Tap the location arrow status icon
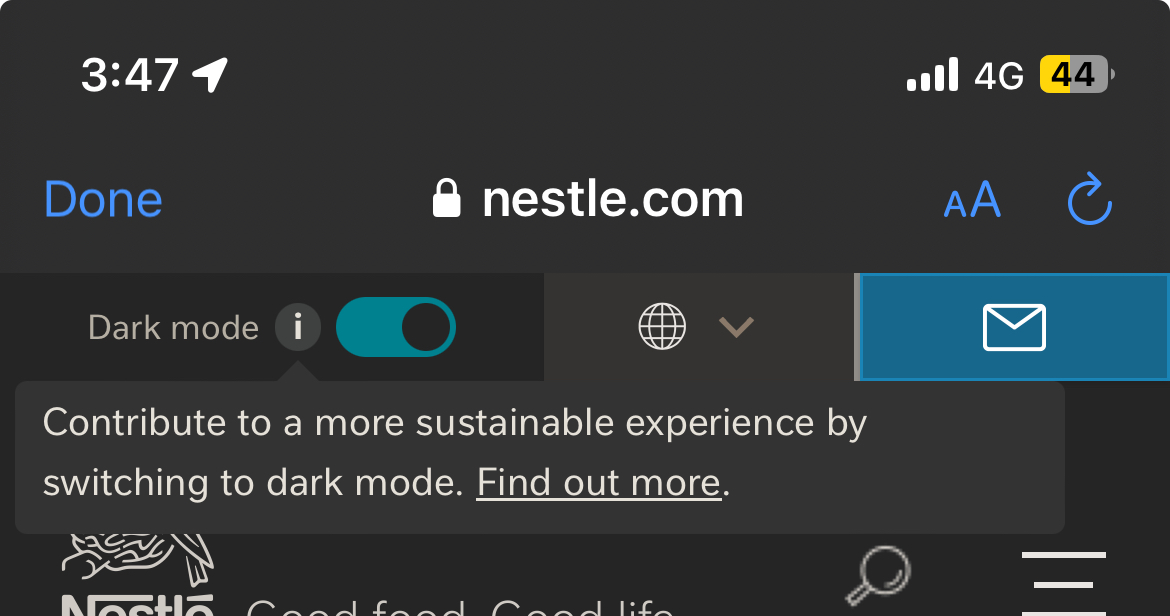Image resolution: width=1170 pixels, height=616 pixels. [x=210, y=75]
